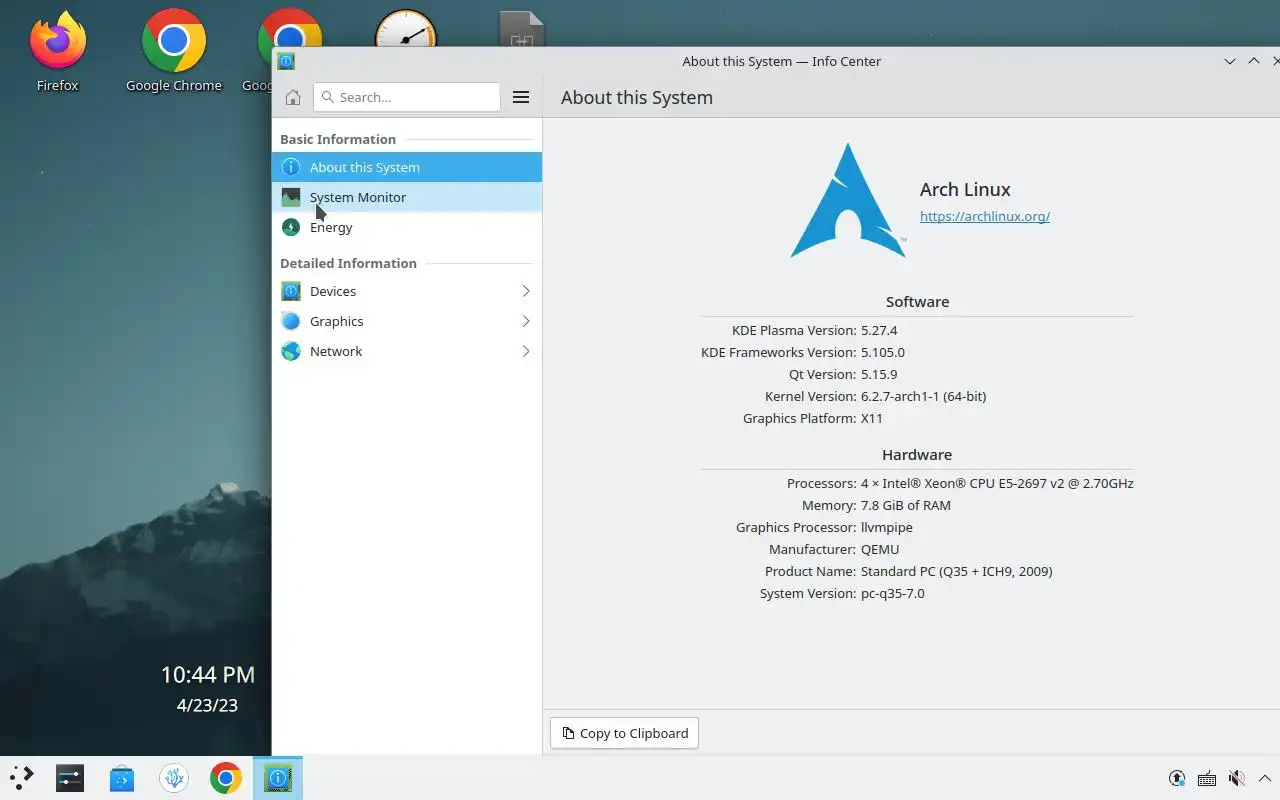Click the Info Center home button
This screenshot has width=1280, height=800.
293,97
